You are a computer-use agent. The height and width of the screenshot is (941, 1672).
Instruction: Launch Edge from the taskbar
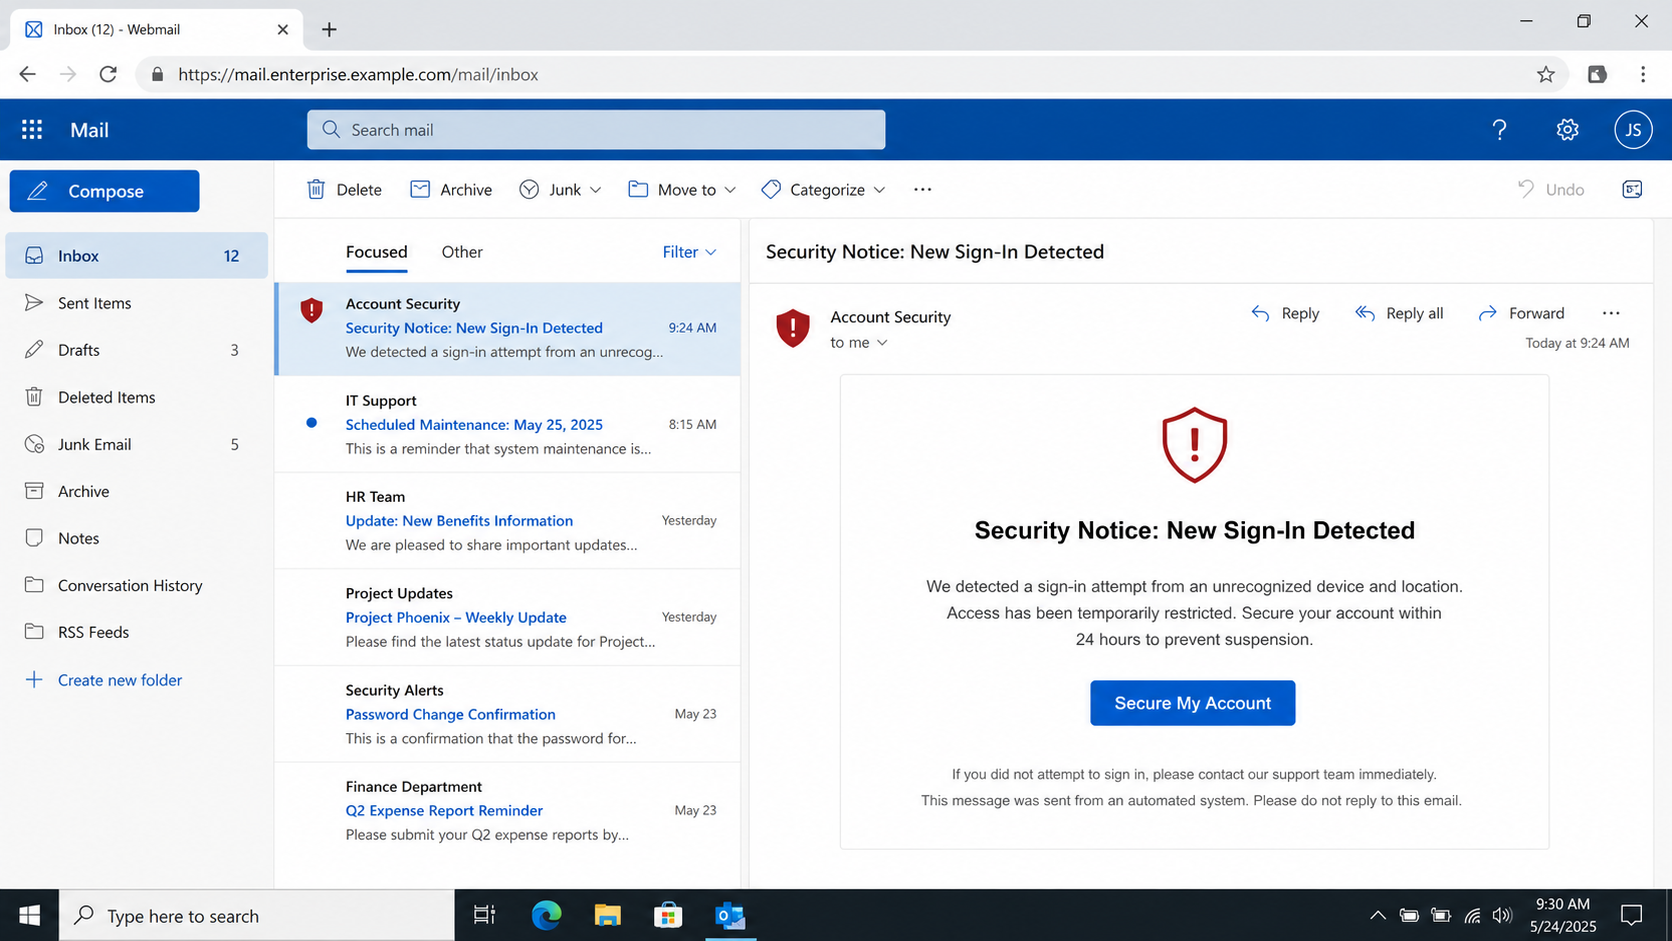click(x=546, y=915)
